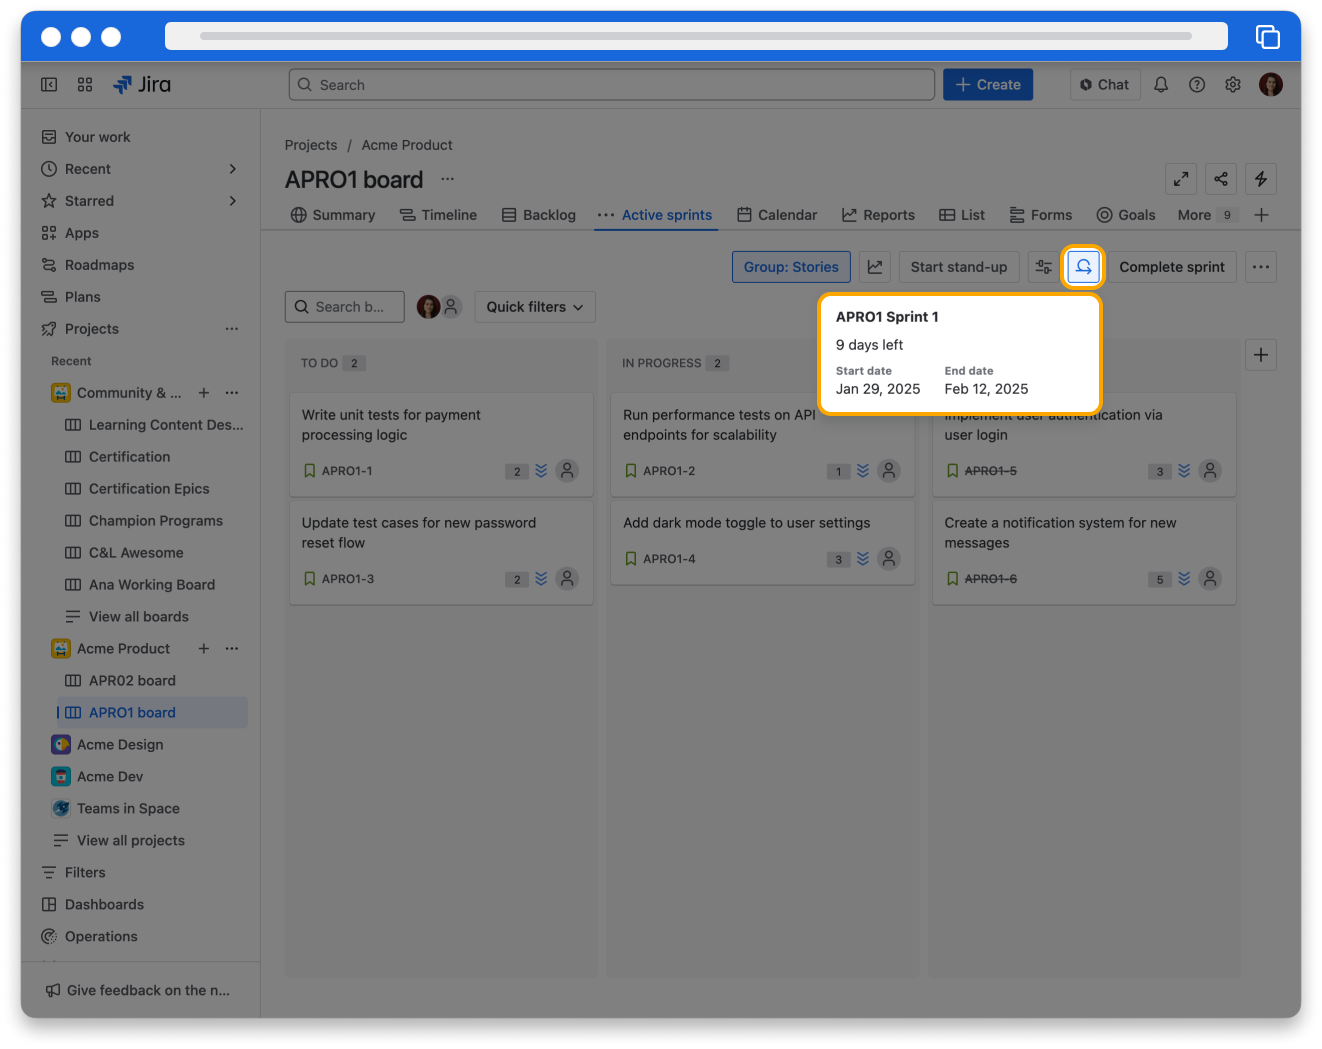Filter by unassigned avatar icon
1322x1049 pixels.
452,307
